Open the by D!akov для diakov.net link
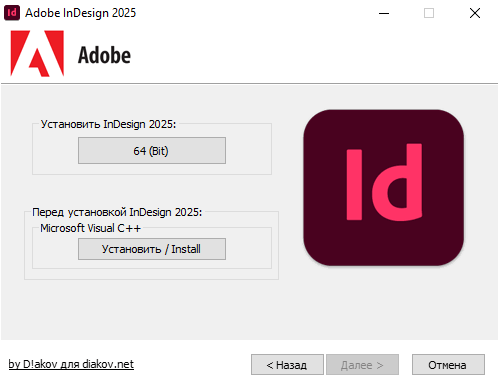This screenshot has width=499, height=388. (x=71, y=364)
